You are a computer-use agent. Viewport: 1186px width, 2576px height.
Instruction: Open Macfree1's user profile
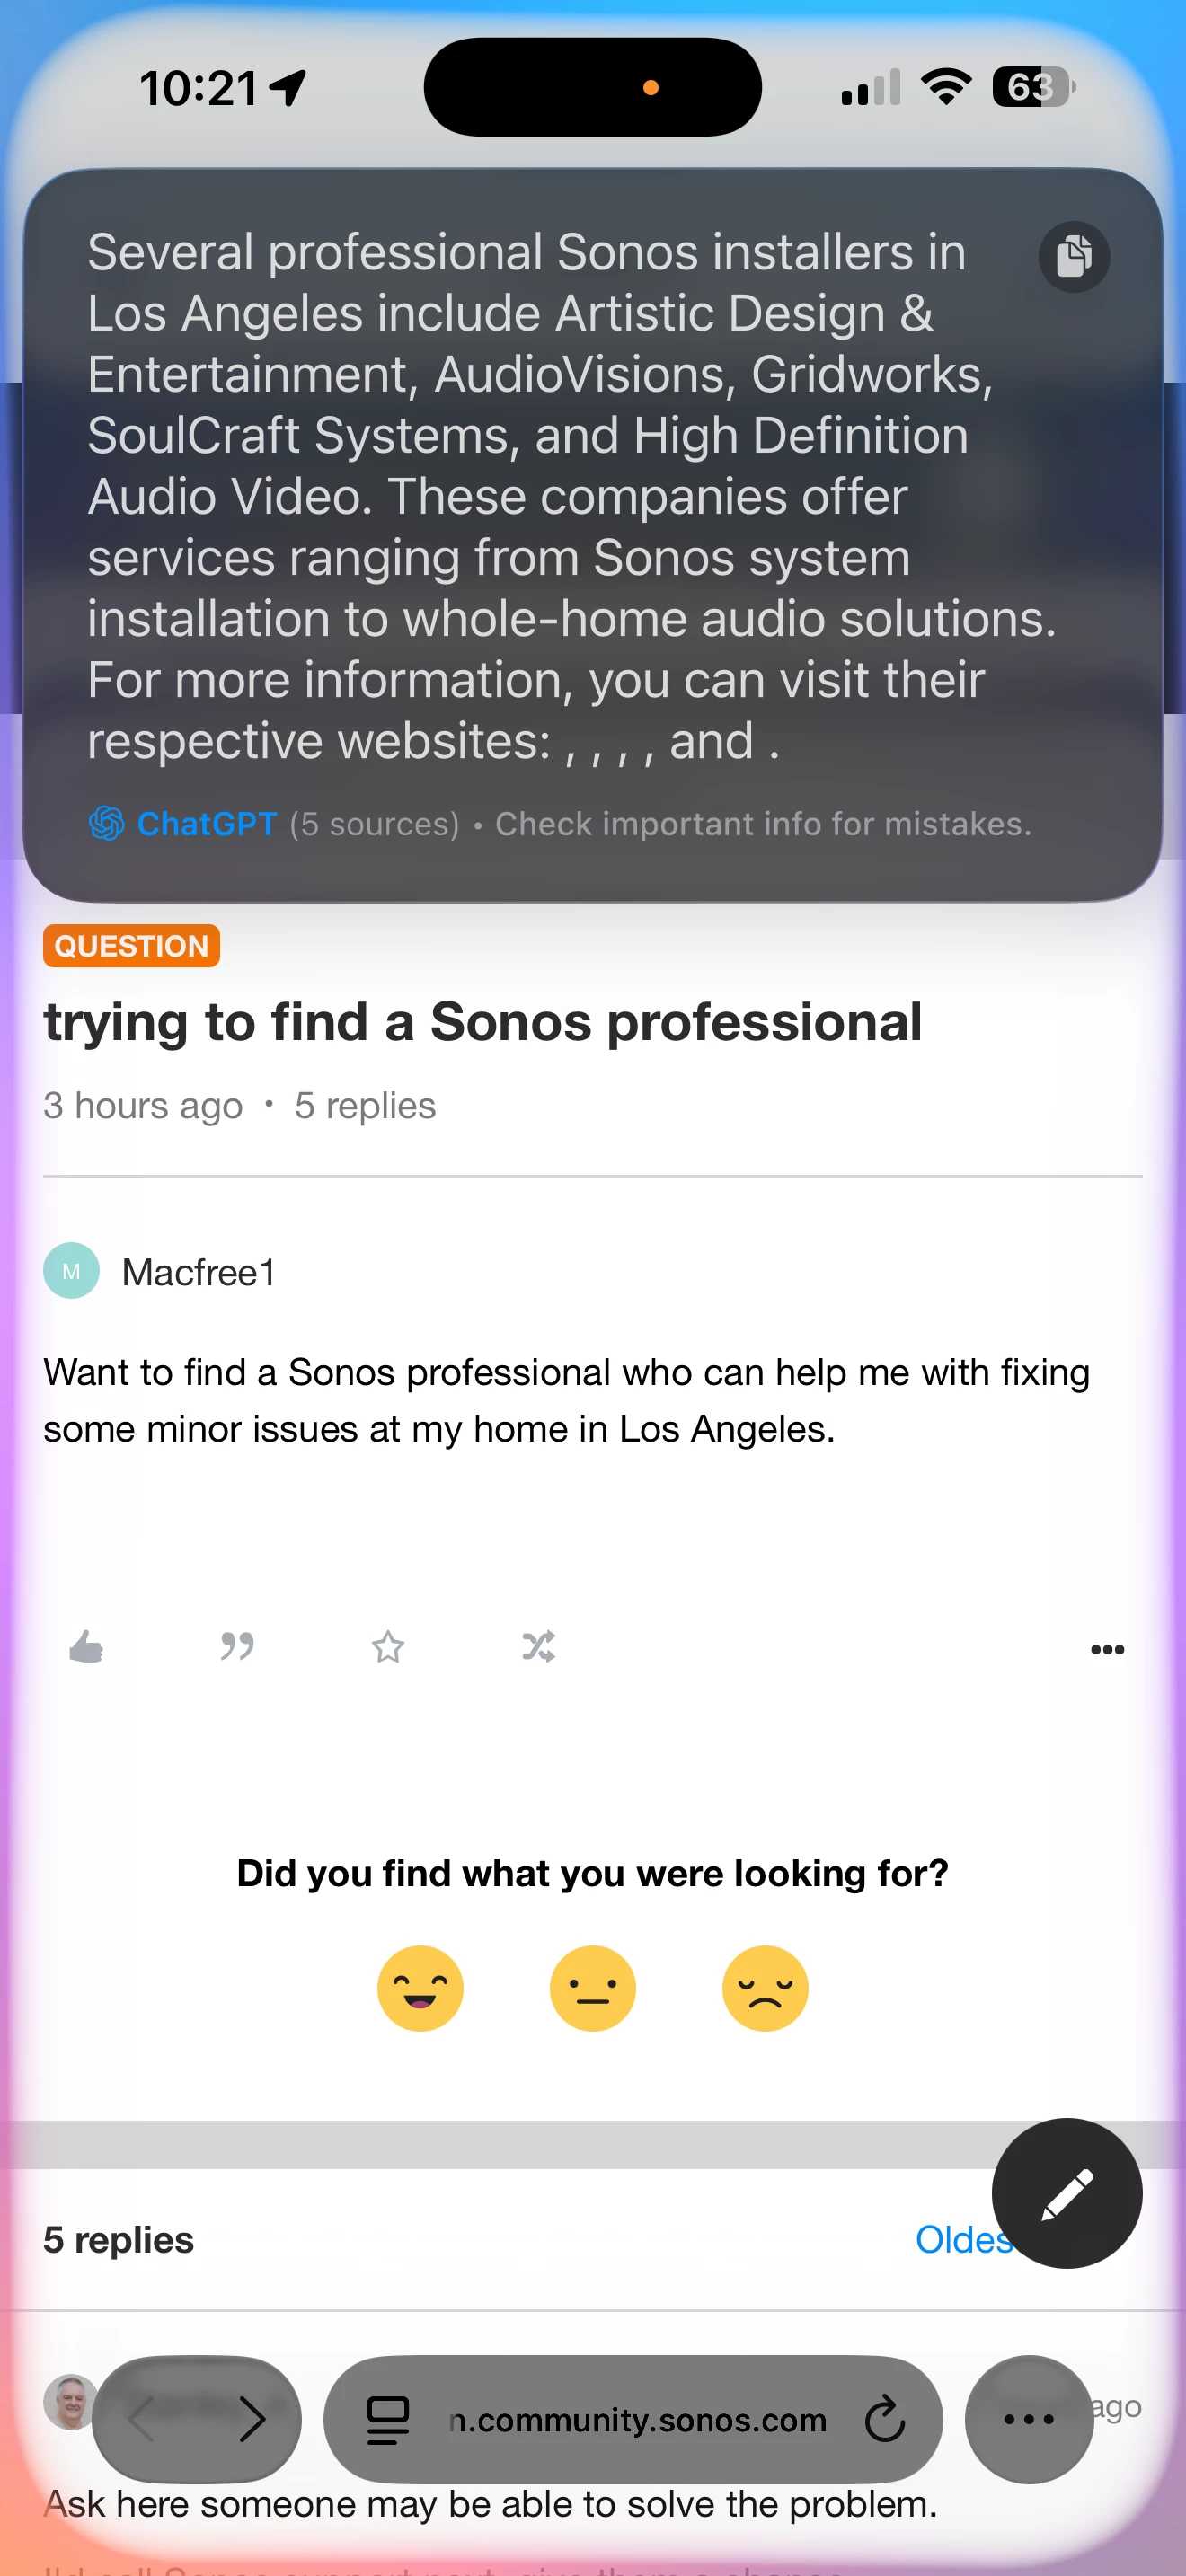coord(198,1272)
